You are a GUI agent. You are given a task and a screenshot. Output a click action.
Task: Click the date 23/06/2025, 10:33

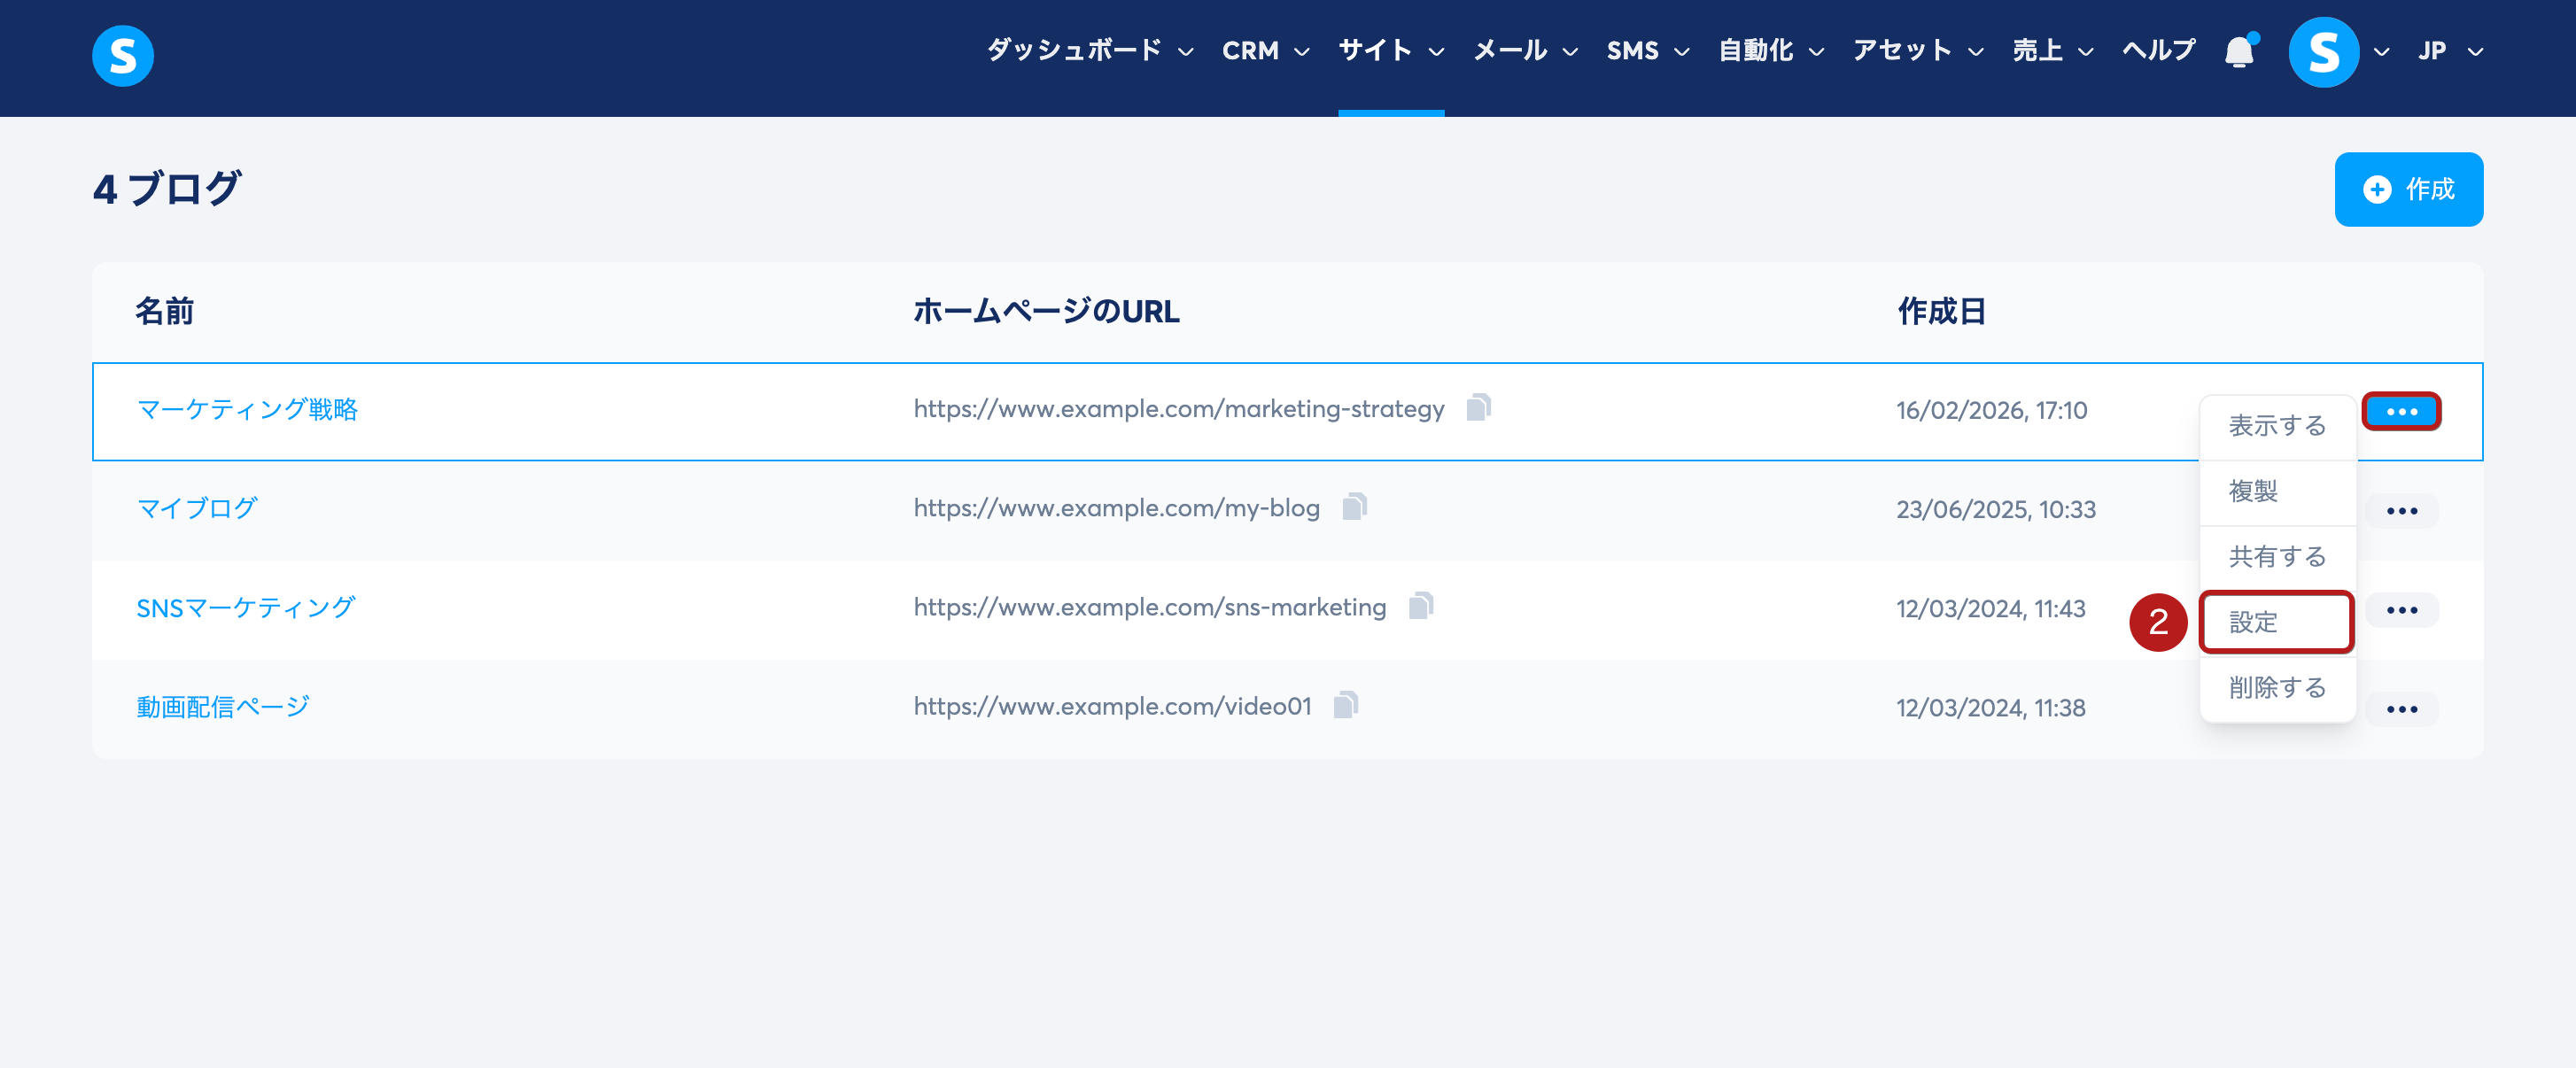click(x=1995, y=509)
